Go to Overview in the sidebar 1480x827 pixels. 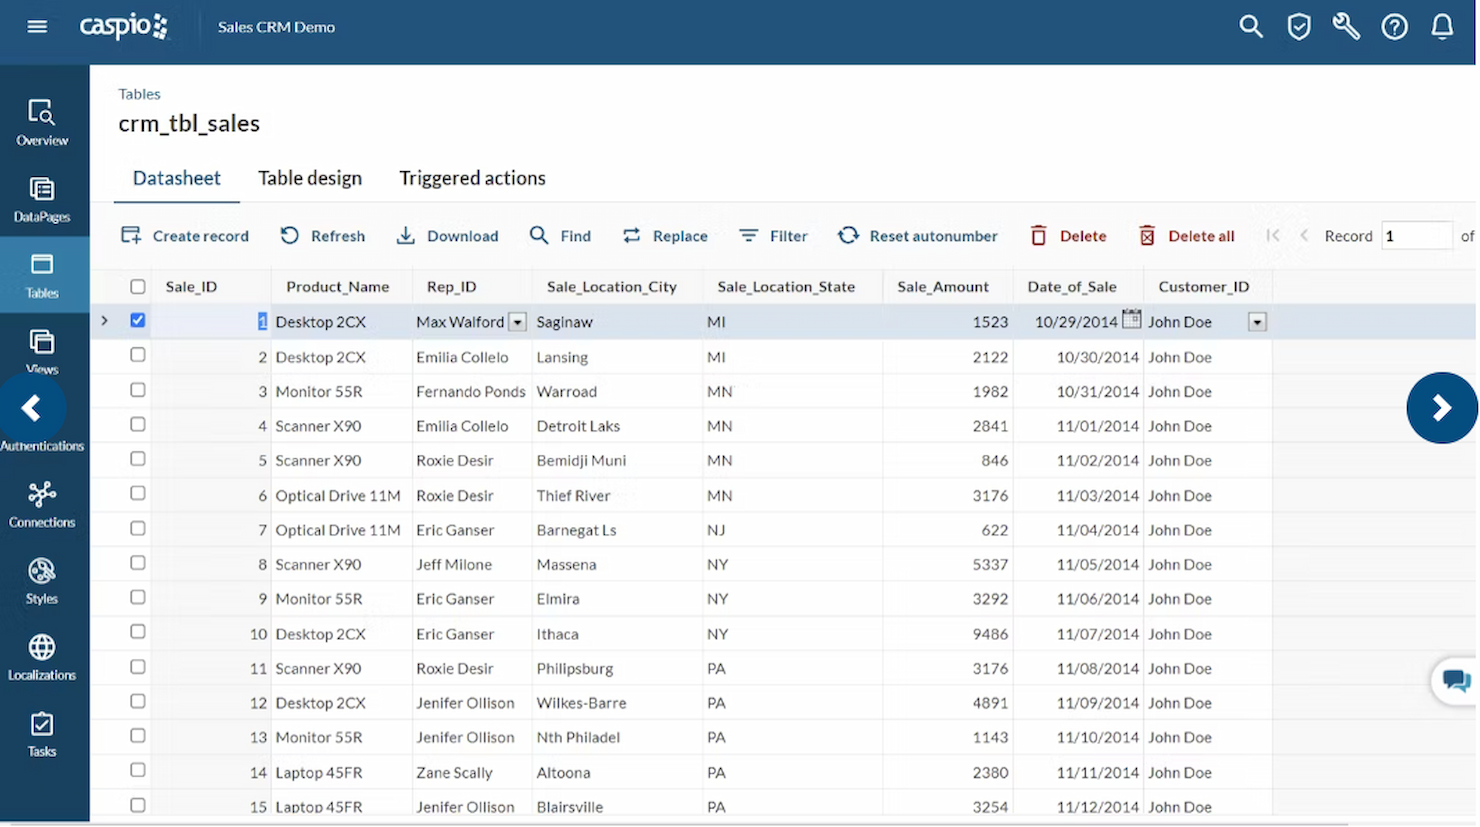coord(42,123)
